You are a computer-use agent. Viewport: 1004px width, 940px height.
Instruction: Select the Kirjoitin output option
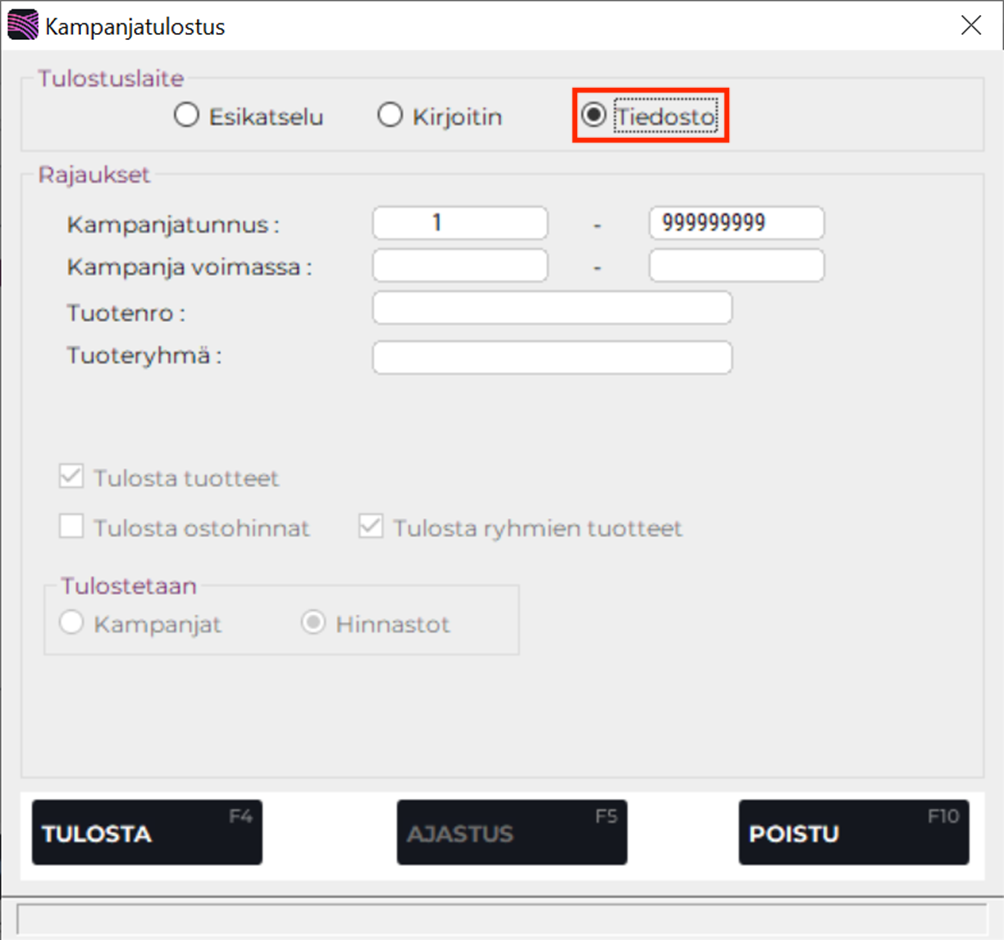(x=389, y=115)
